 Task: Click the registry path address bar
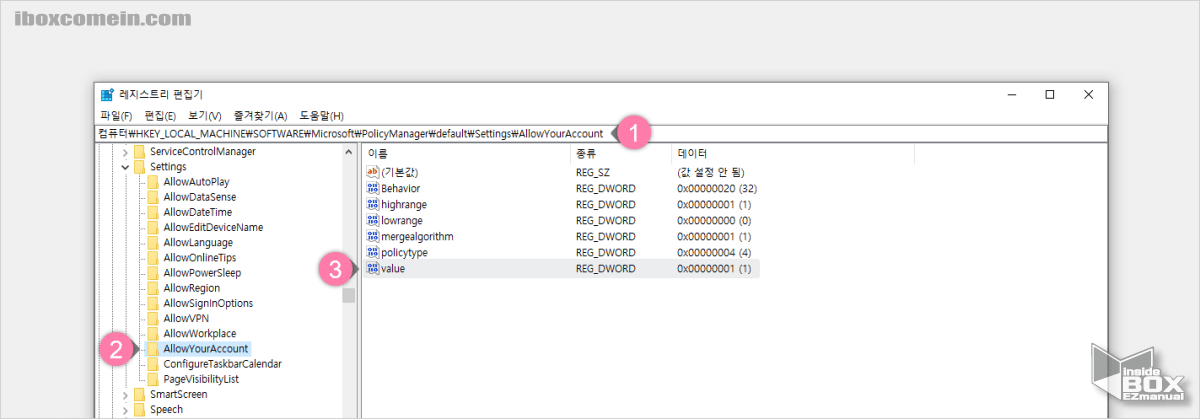pos(601,133)
